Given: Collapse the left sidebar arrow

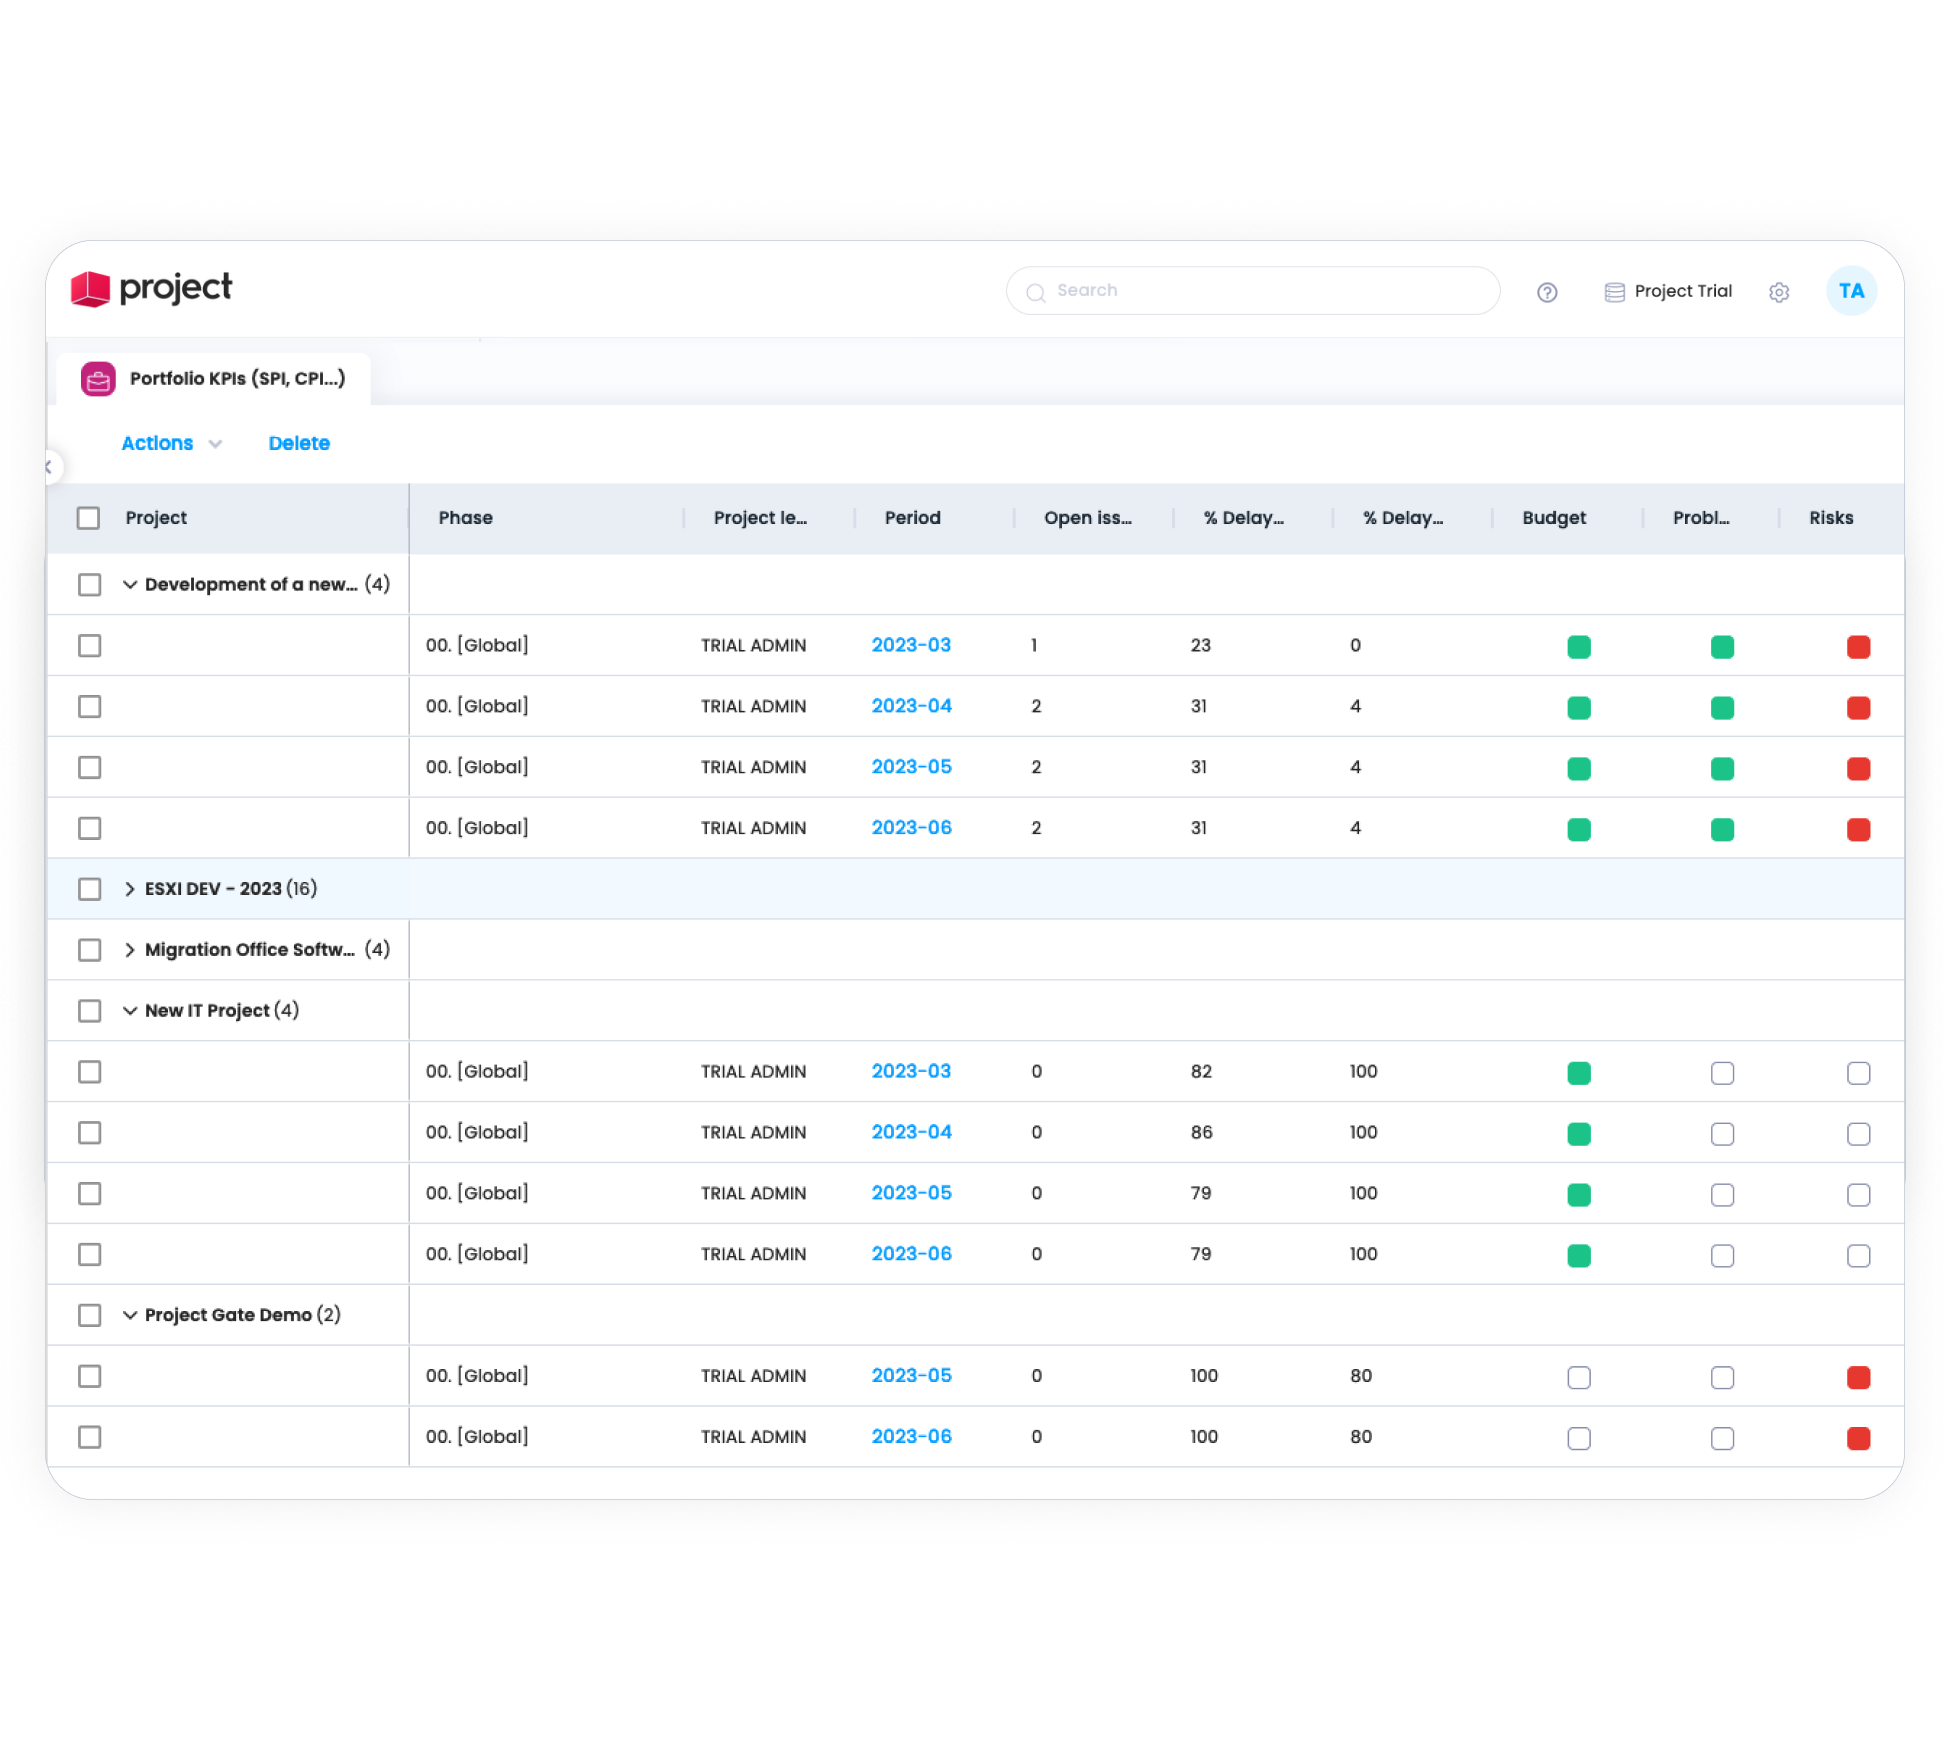Looking at the screenshot, I should tap(50, 467).
